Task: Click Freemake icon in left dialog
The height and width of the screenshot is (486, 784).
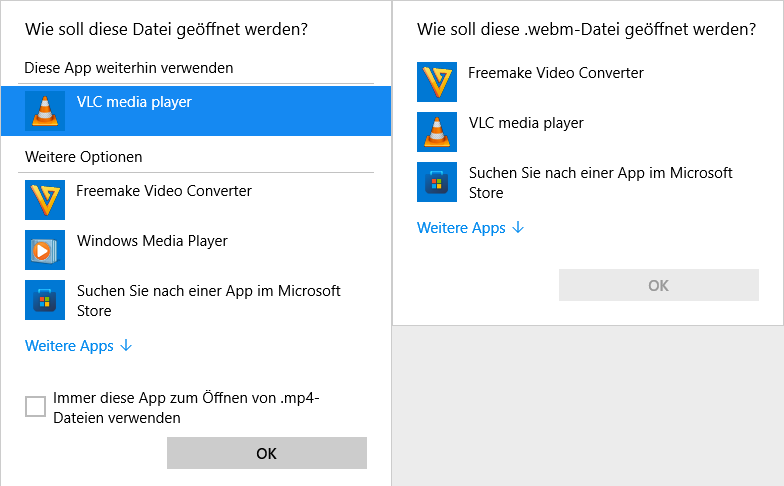Action: pyautogui.click(x=45, y=200)
